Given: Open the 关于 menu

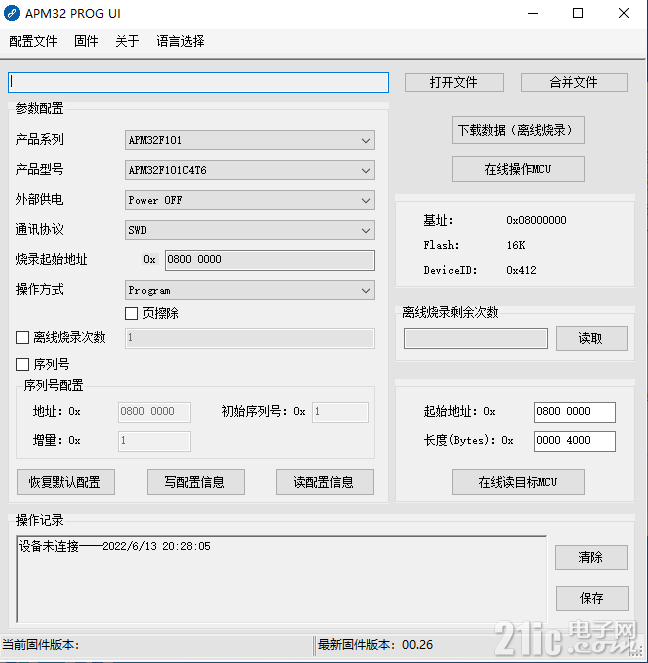Looking at the screenshot, I should (x=127, y=41).
